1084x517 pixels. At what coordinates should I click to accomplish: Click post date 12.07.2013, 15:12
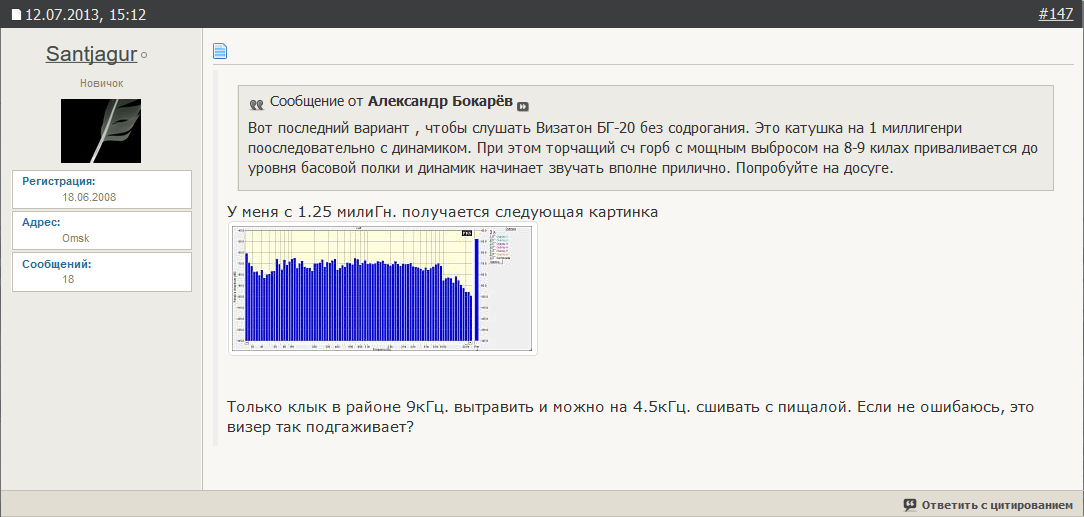click(x=86, y=15)
